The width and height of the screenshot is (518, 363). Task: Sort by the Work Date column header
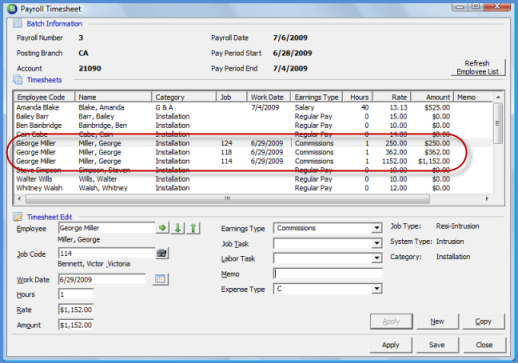click(269, 97)
